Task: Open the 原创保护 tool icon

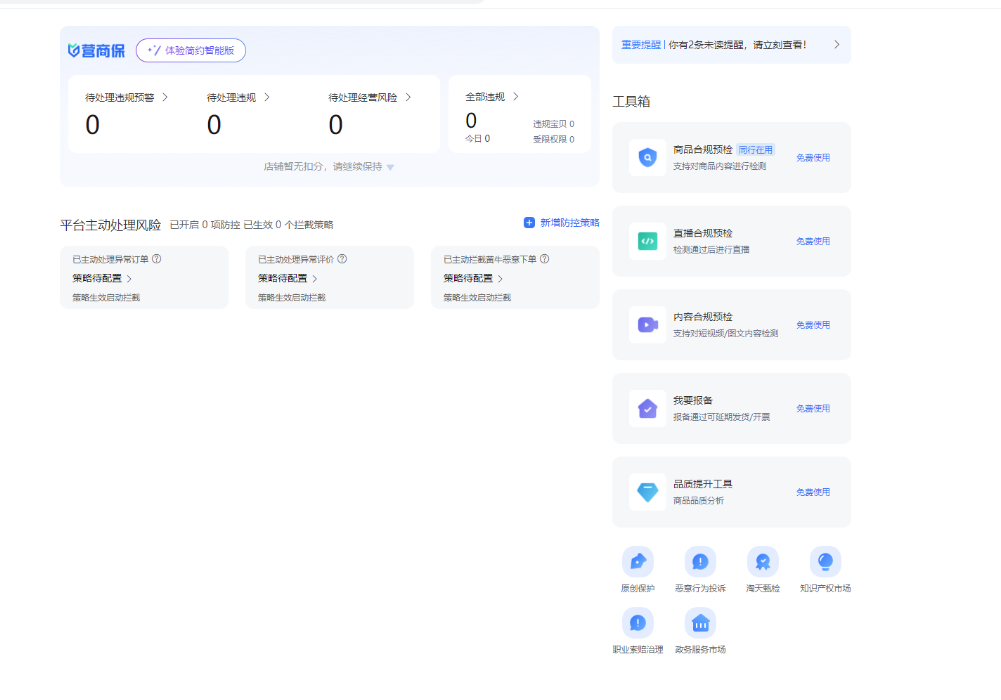Action: pyautogui.click(x=637, y=562)
